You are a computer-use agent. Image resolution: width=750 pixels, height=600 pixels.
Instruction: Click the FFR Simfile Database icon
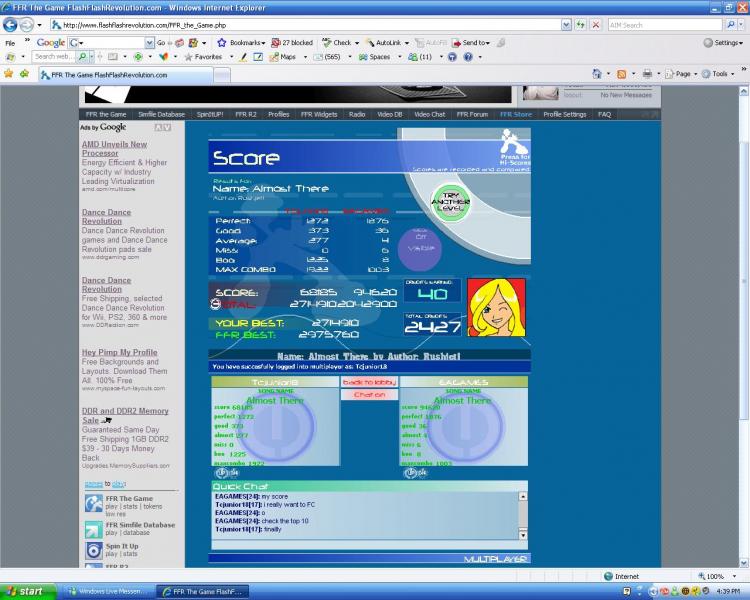coord(92,527)
